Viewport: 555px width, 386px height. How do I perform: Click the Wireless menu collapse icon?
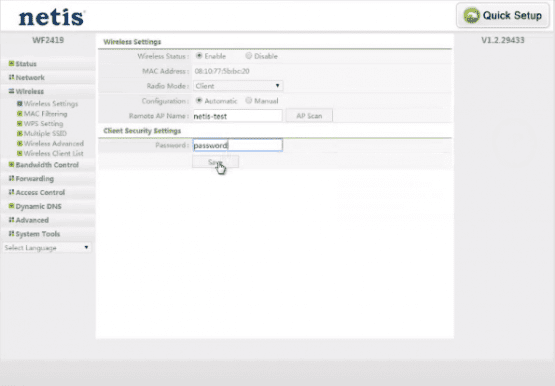[x=11, y=91]
